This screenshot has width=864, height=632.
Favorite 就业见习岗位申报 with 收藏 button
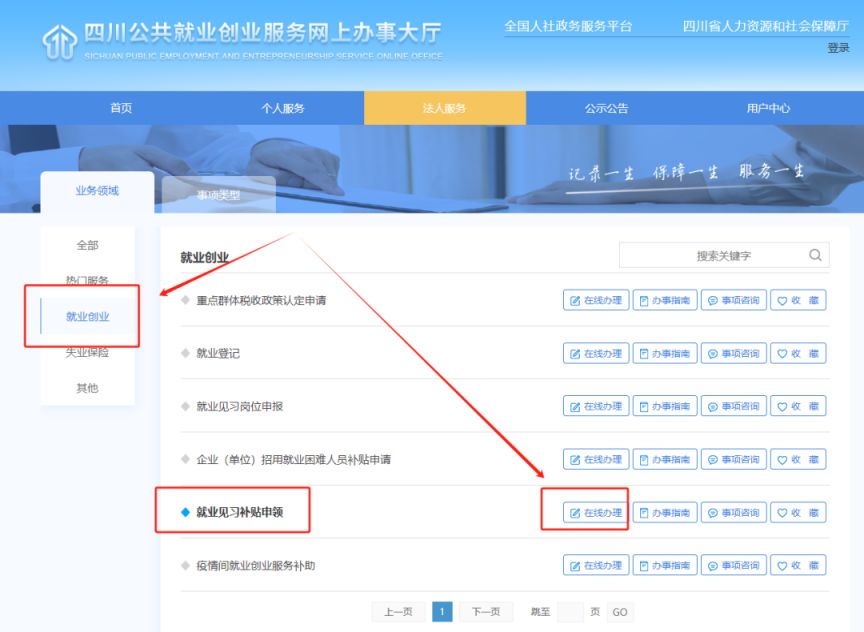tap(798, 406)
